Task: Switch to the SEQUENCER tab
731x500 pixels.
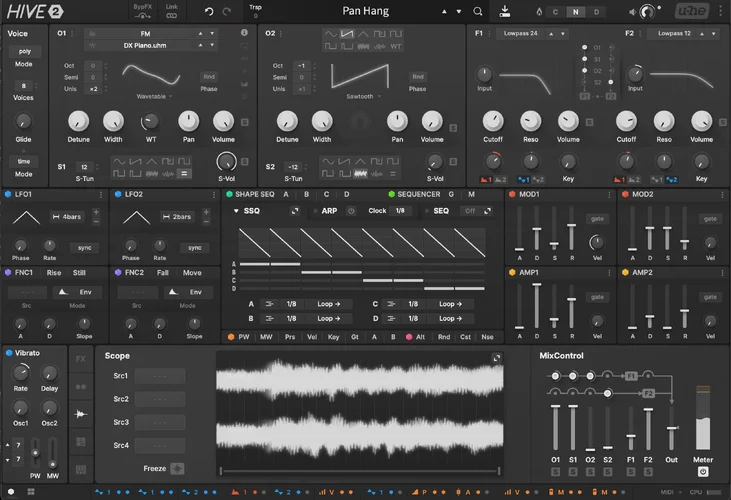Action: pyautogui.click(x=418, y=194)
